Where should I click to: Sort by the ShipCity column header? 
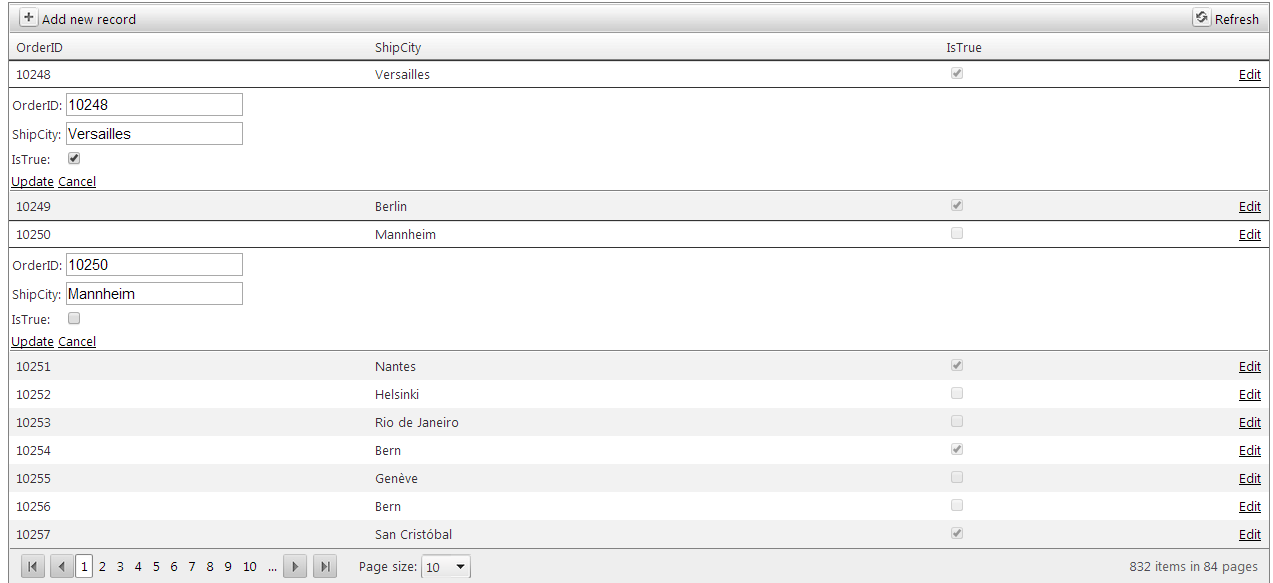[391, 48]
